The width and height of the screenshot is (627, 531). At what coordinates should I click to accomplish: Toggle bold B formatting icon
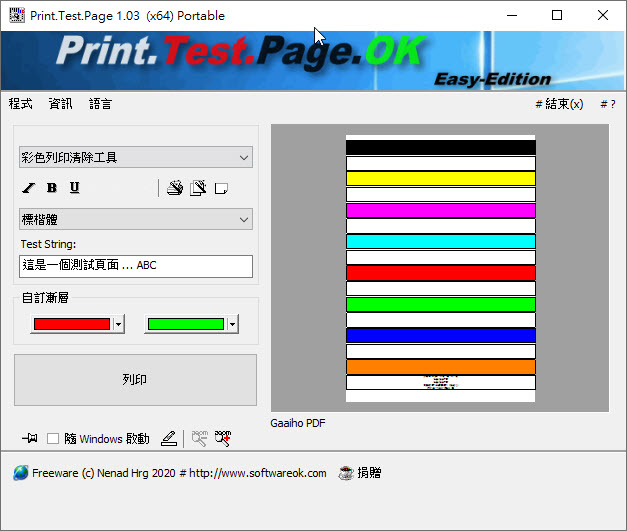pos(52,188)
